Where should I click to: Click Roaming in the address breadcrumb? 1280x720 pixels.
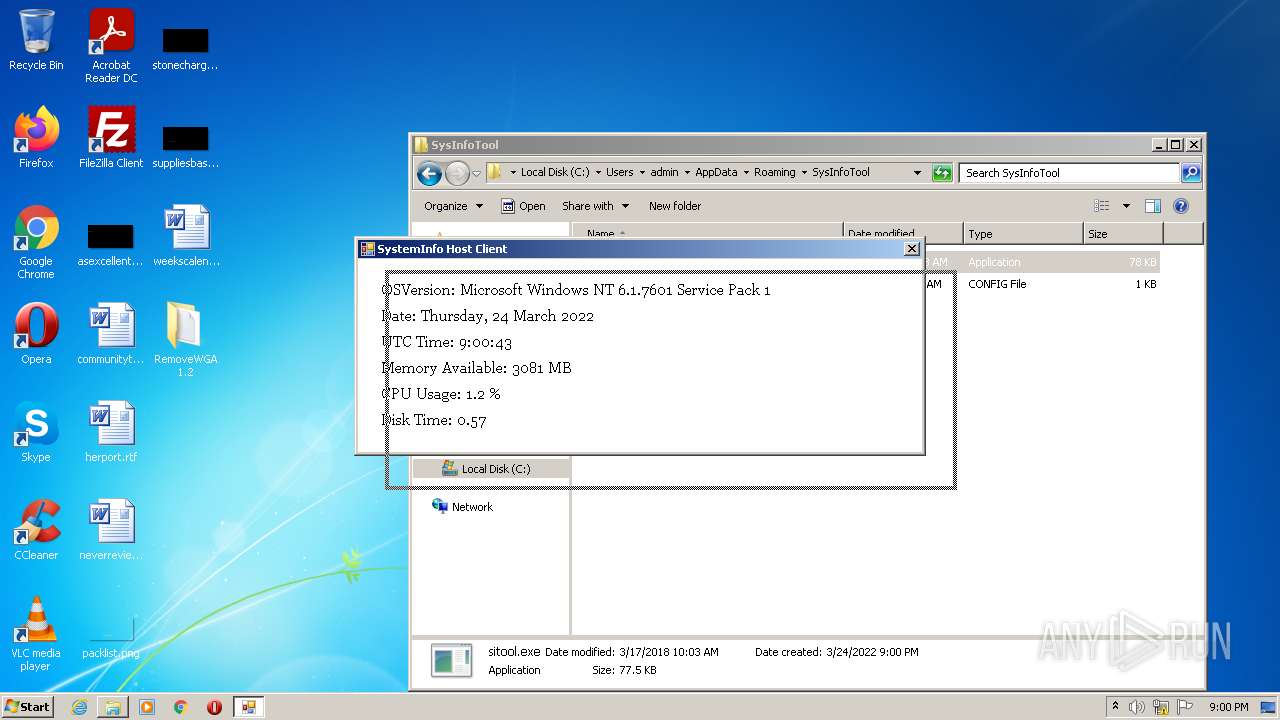pyautogui.click(x=775, y=172)
